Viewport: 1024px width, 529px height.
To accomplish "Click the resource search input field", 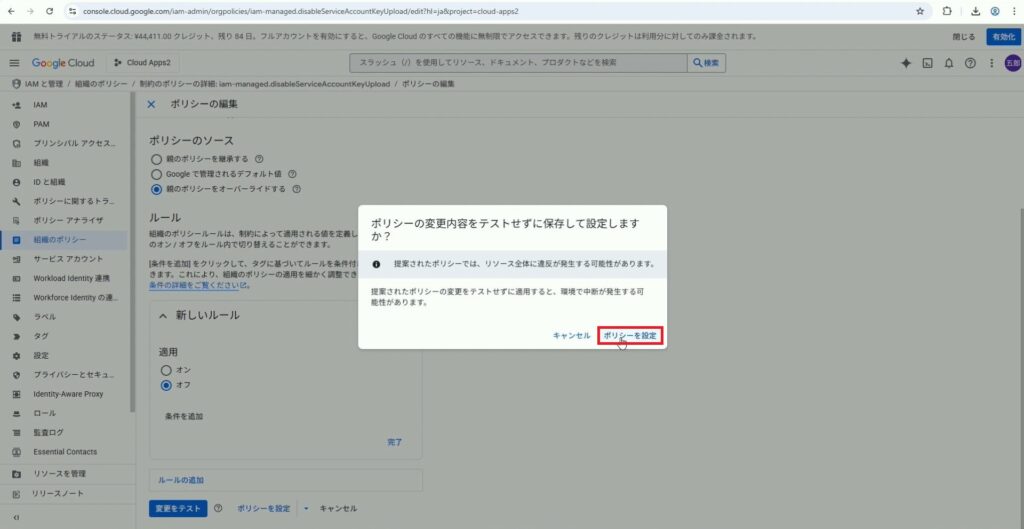I will pyautogui.click(x=515, y=62).
